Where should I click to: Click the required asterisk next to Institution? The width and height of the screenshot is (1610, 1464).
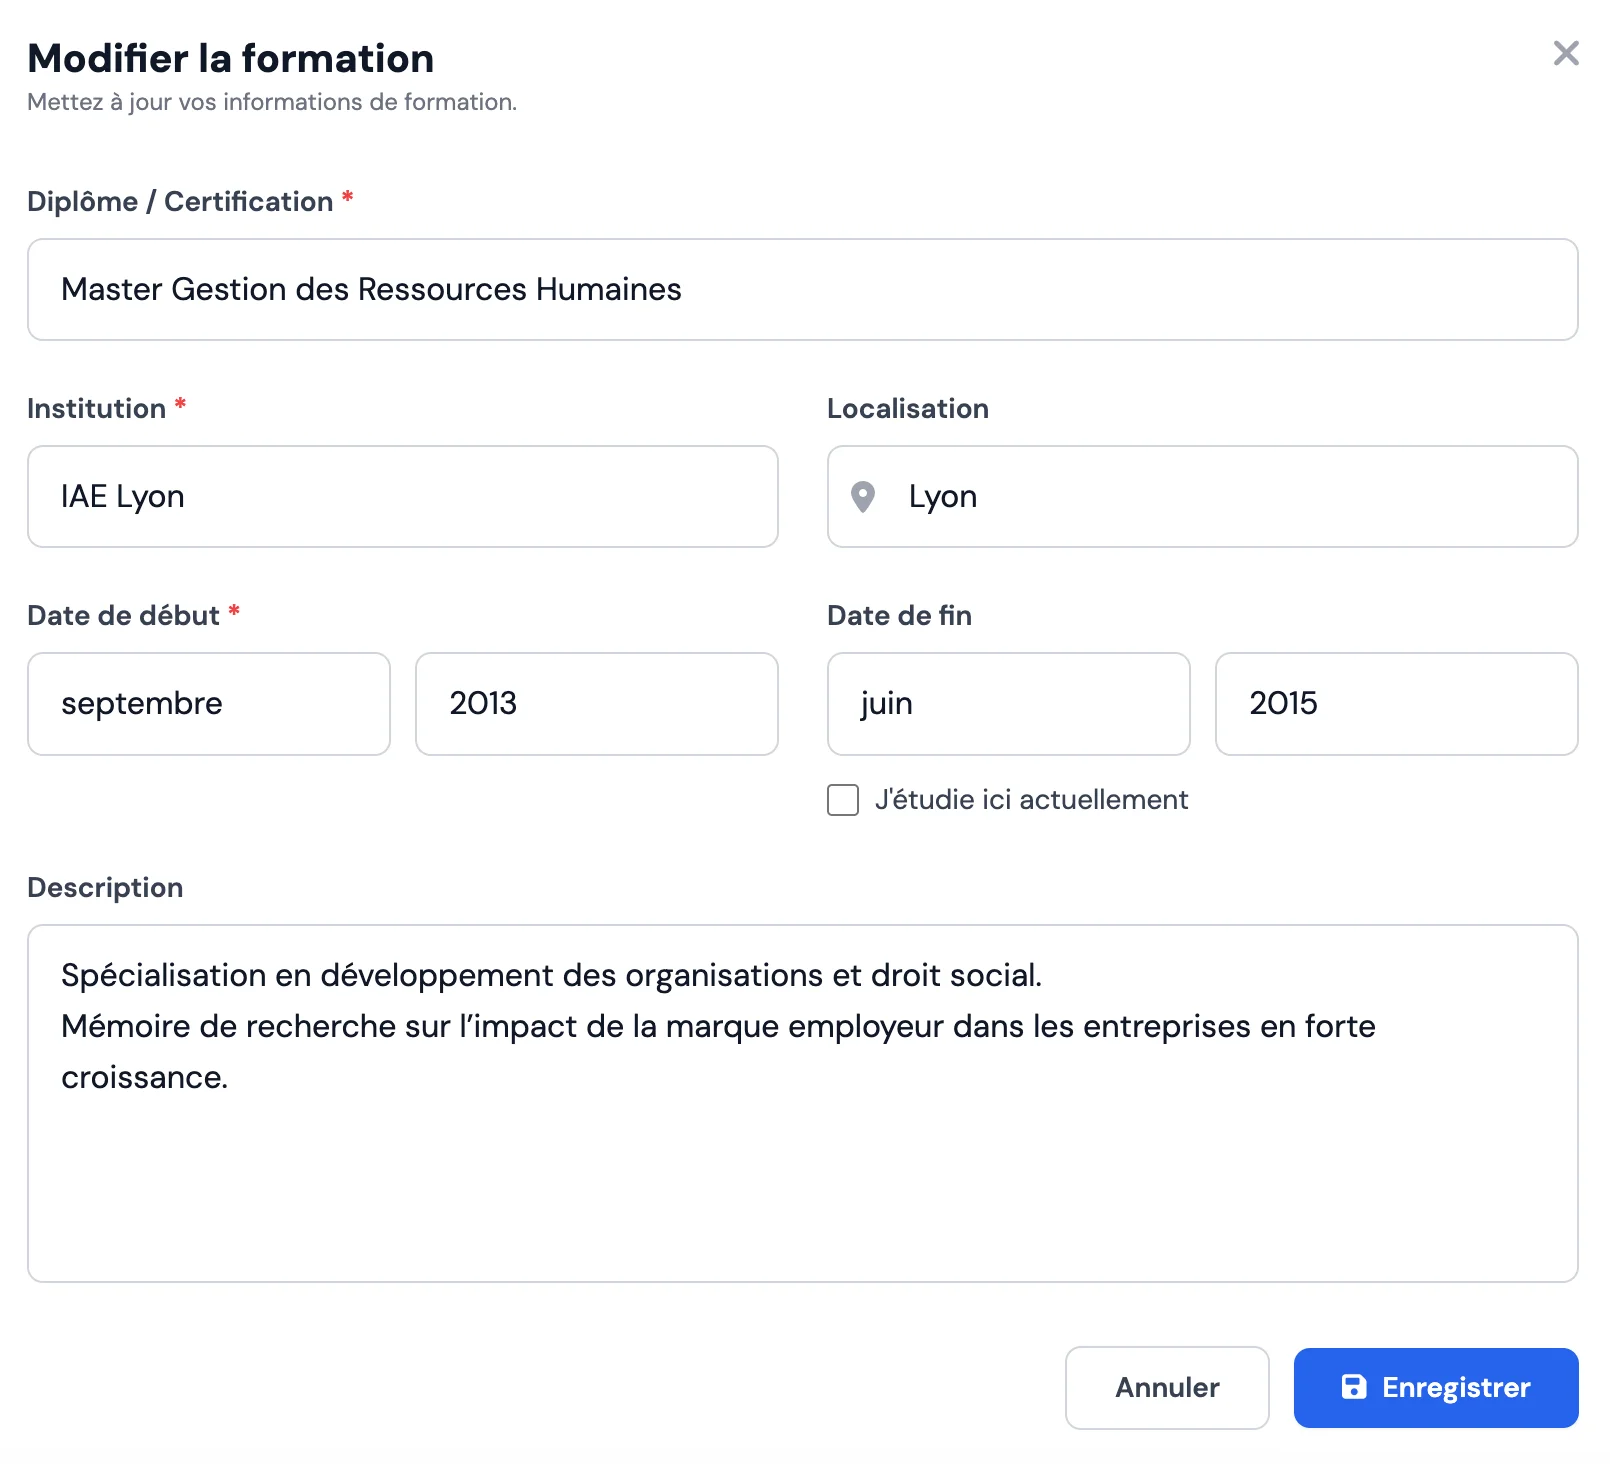tap(181, 403)
